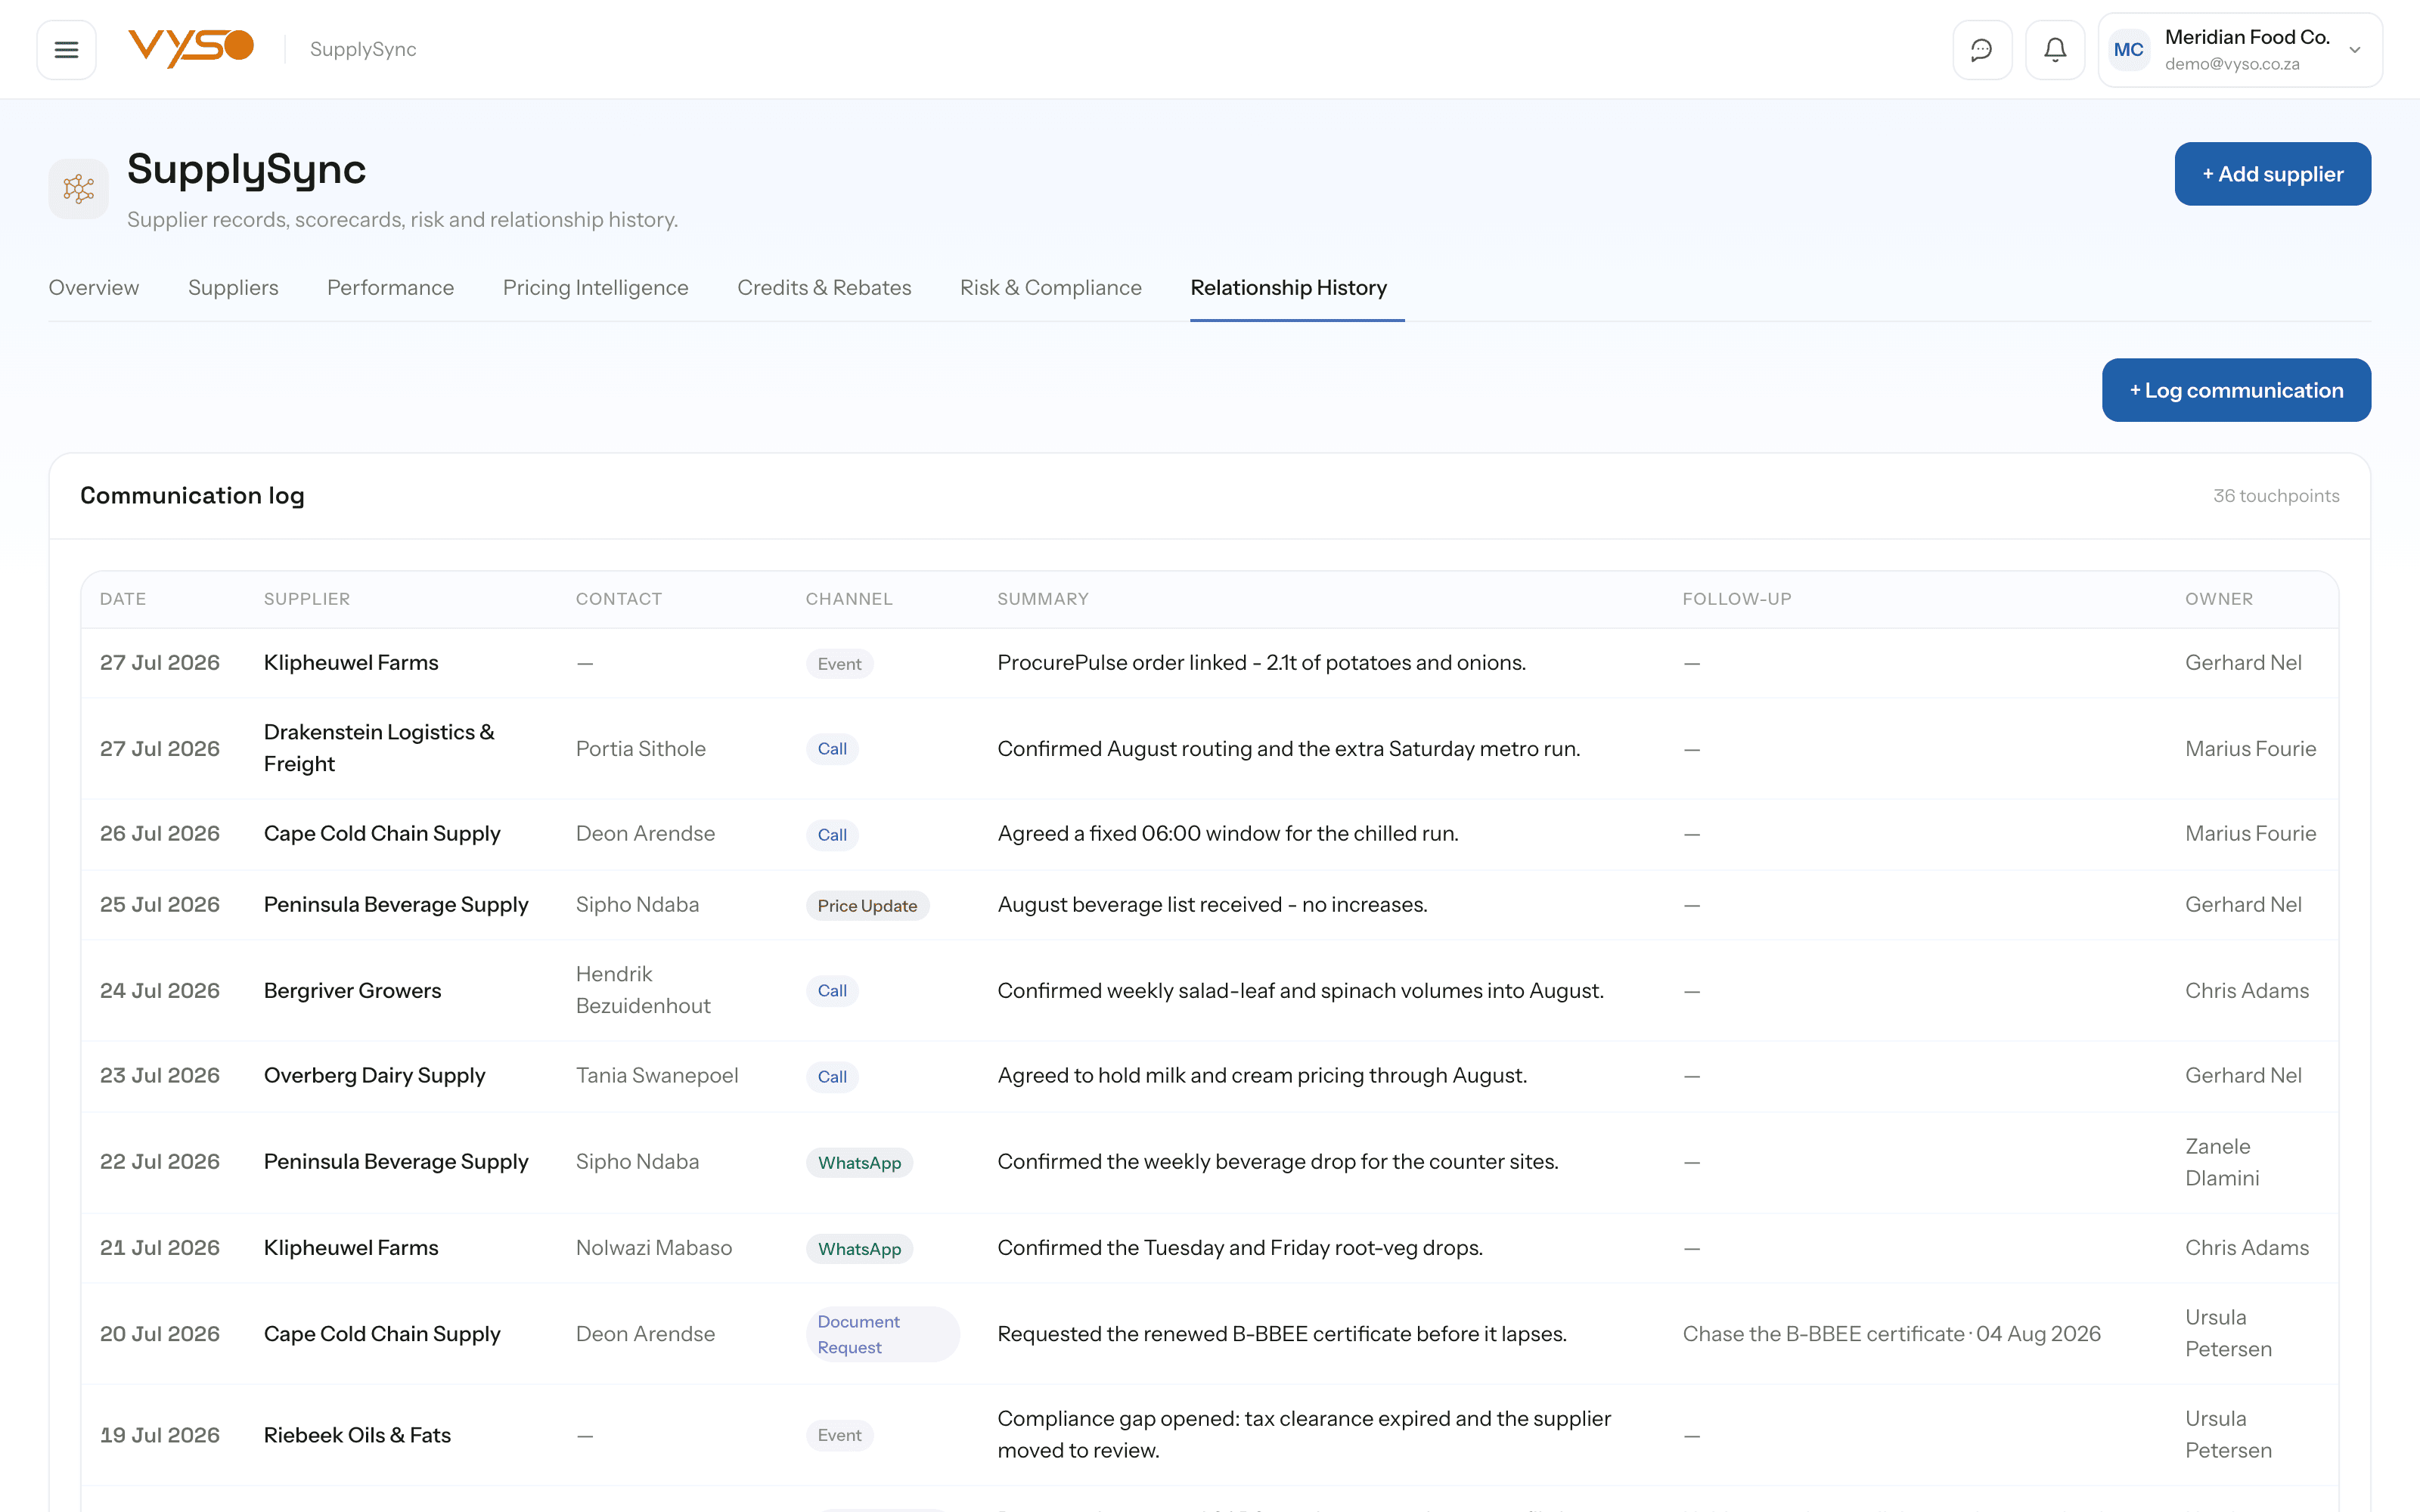Click the SupplySync network module icon
This screenshot has height=1512, width=2420.
(x=78, y=189)
